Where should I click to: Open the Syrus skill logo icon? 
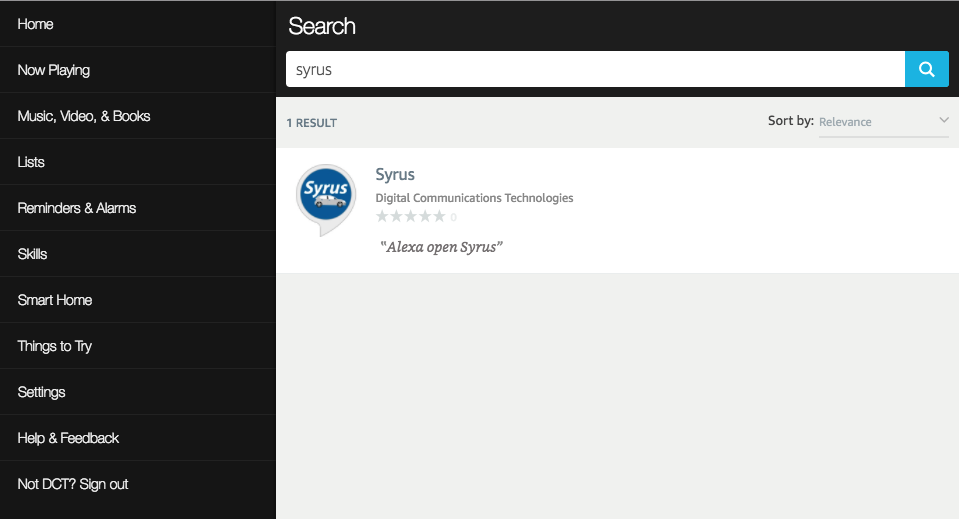pyautogui.click(x=326, y=198)
